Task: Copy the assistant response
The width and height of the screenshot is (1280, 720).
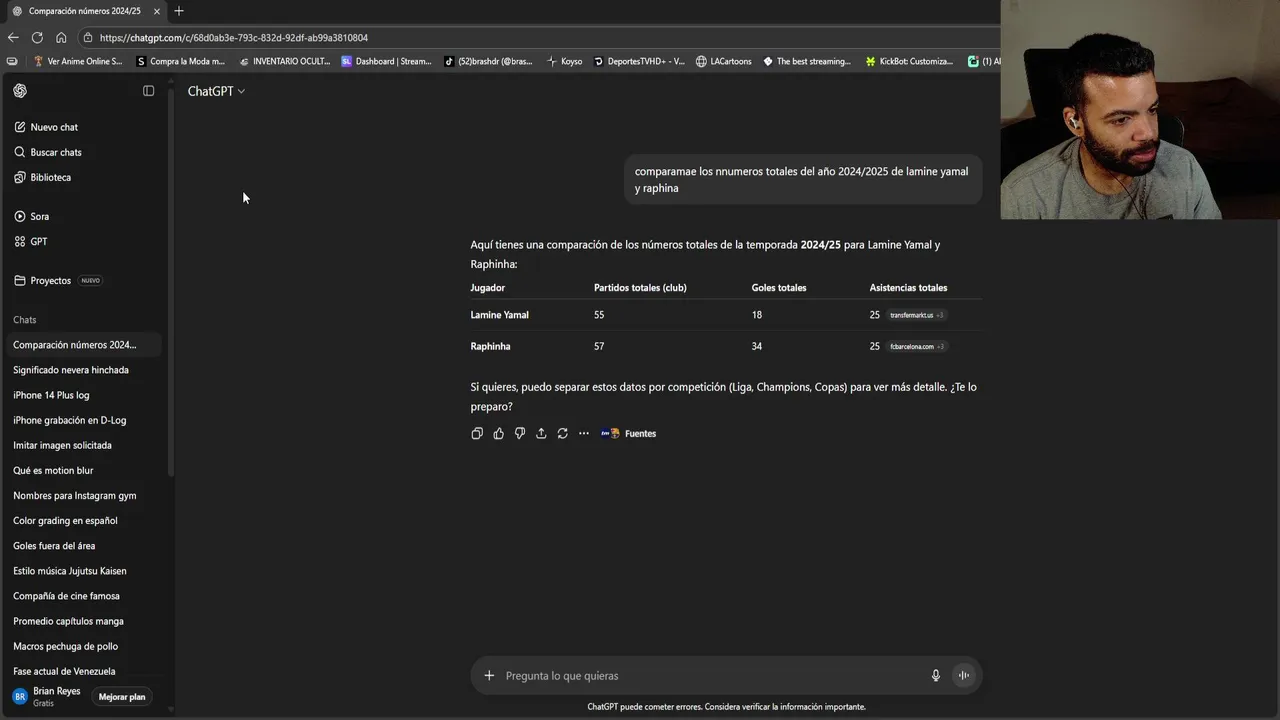Action: pyautogui.click(x=477, y=433)
